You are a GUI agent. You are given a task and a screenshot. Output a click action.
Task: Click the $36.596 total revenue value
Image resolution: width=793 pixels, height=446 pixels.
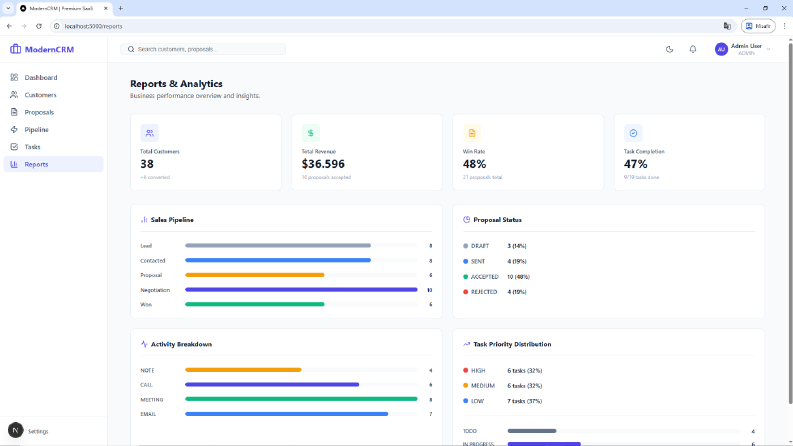(323, 164)
